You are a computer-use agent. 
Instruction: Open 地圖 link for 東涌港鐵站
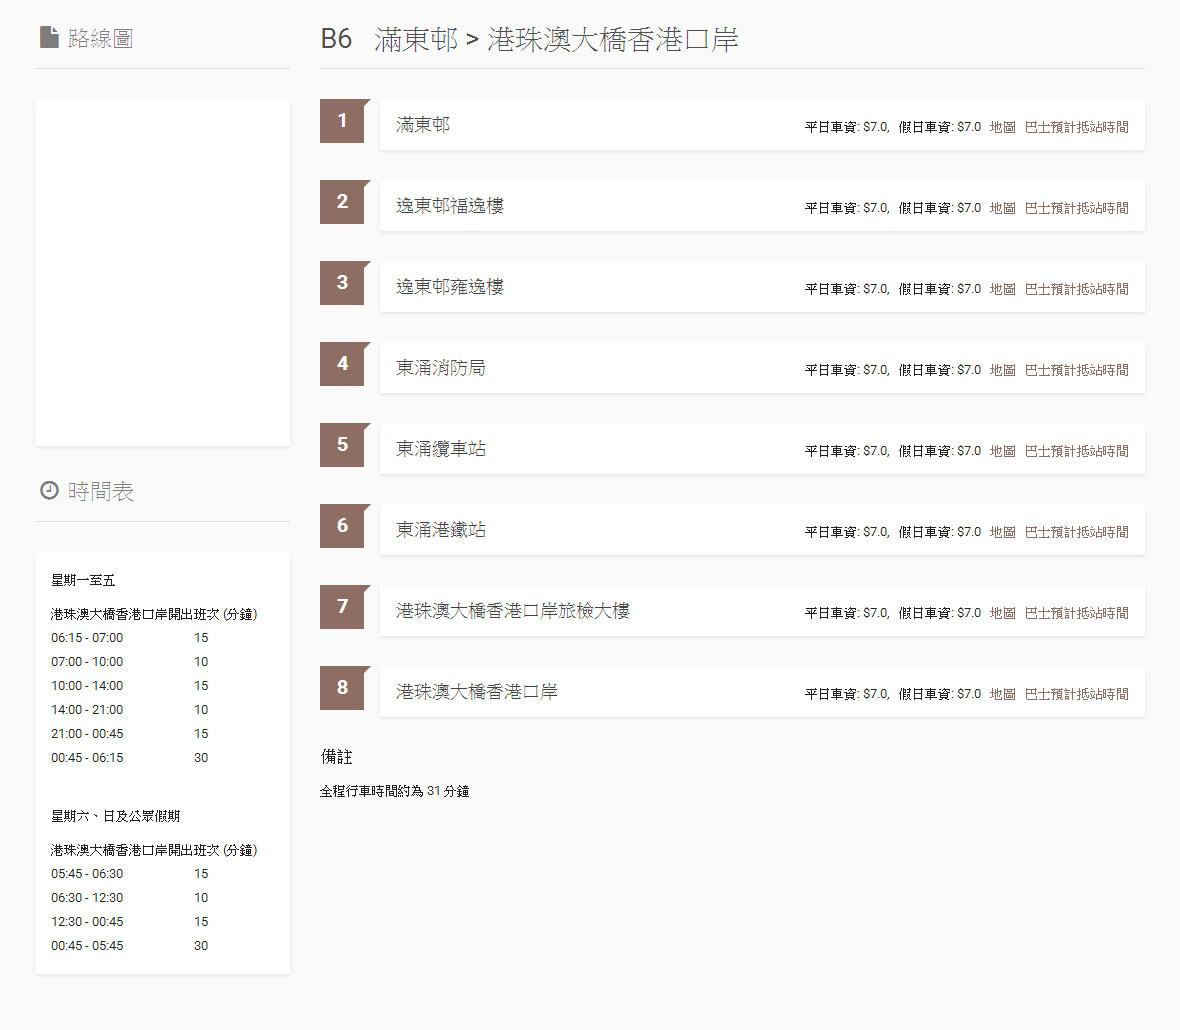tap(1002, 532)
